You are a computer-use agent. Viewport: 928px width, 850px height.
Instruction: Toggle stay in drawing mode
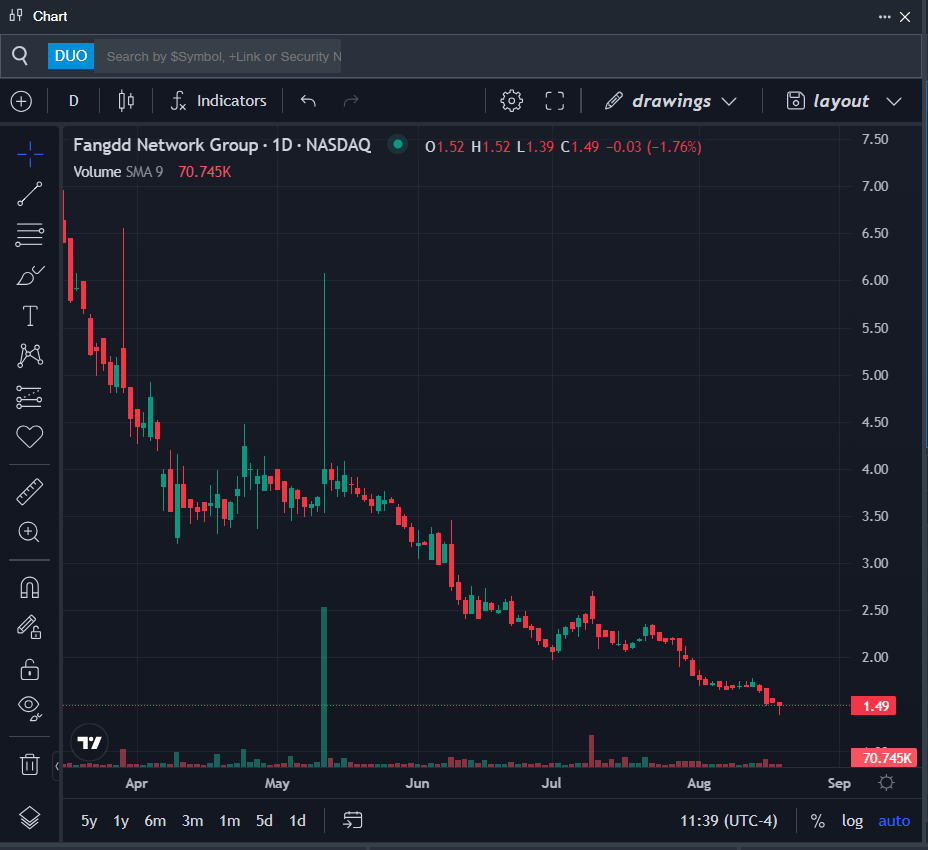[30, 627]
